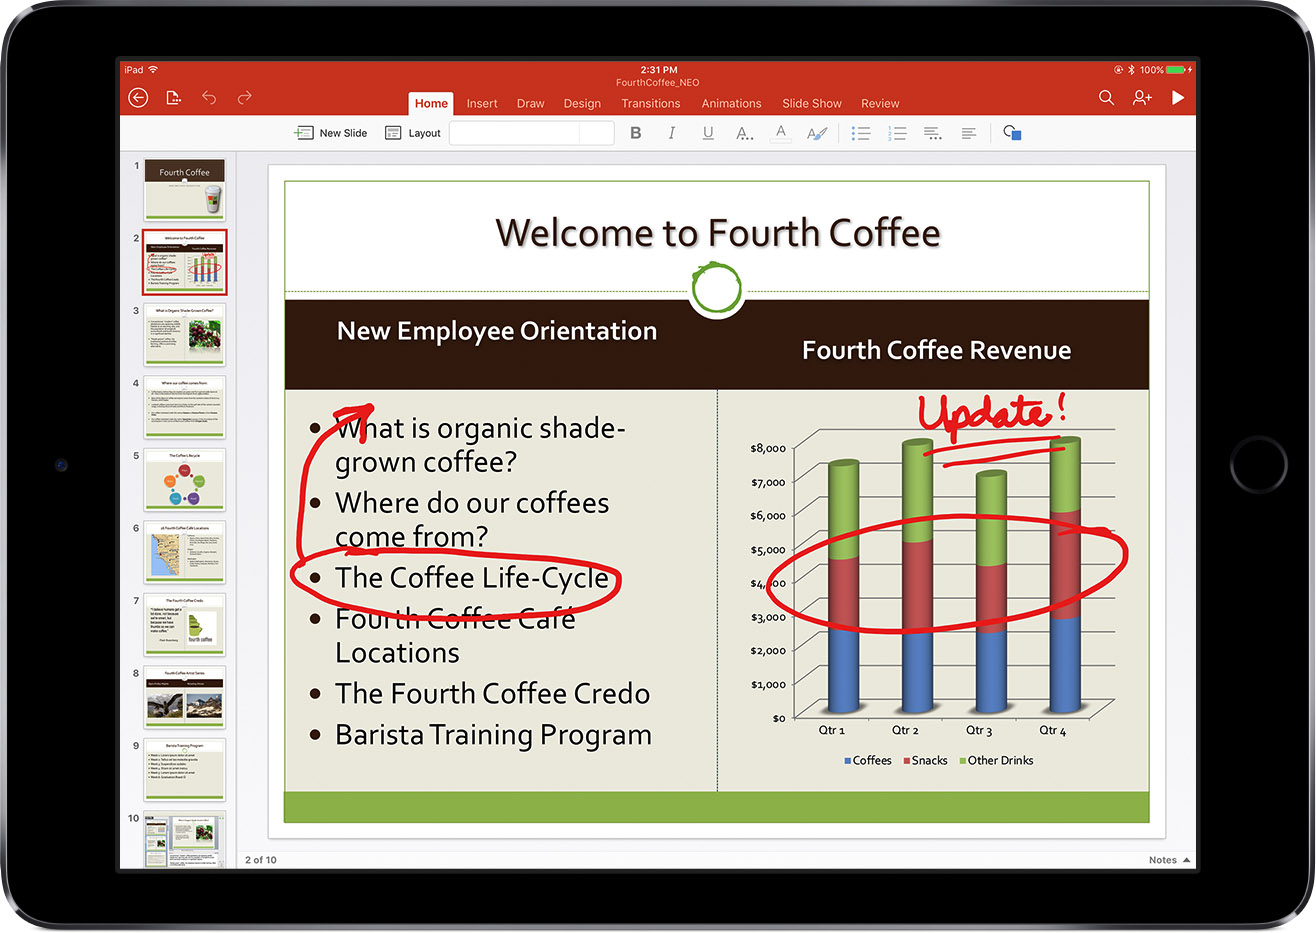Toggle underline formatting
The image size is (1316, 933).
pos(708,133)
